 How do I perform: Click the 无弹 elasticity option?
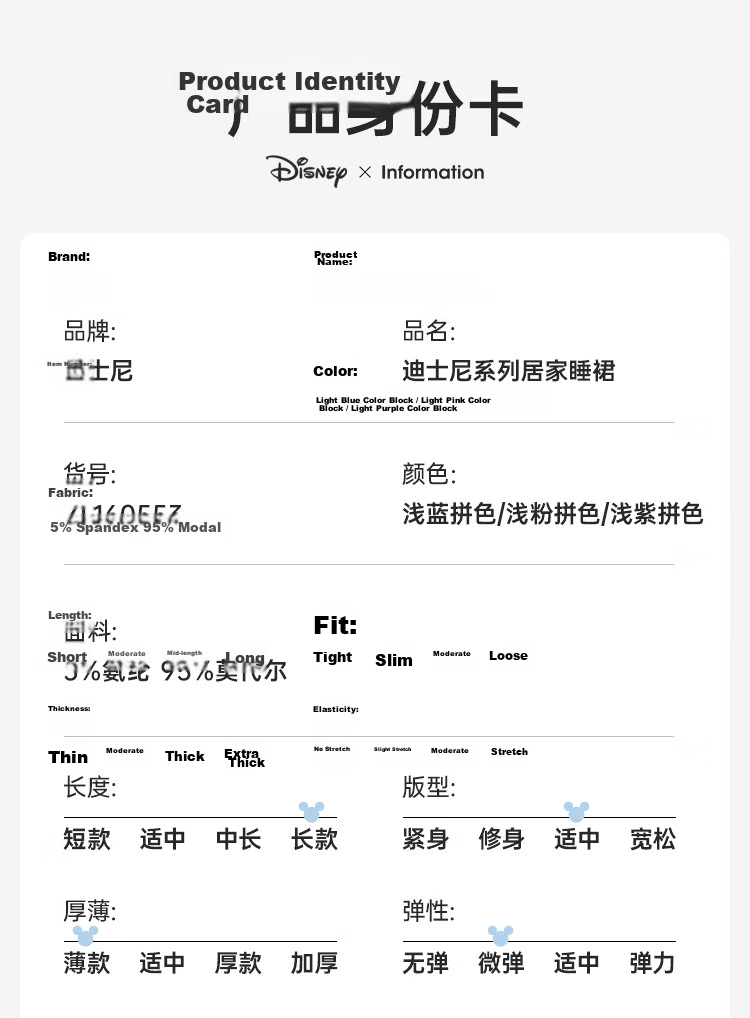425,963
